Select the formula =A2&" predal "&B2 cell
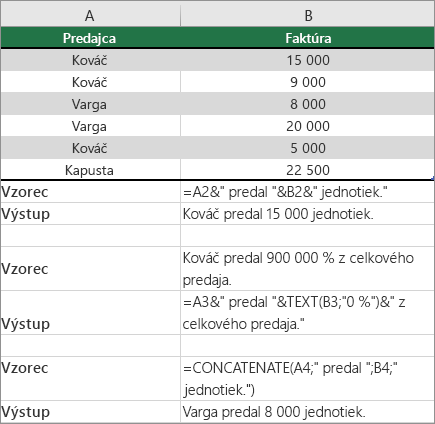The height and width of the screenshot is (424, 435). pyautogui.click(x=307, y=192)
